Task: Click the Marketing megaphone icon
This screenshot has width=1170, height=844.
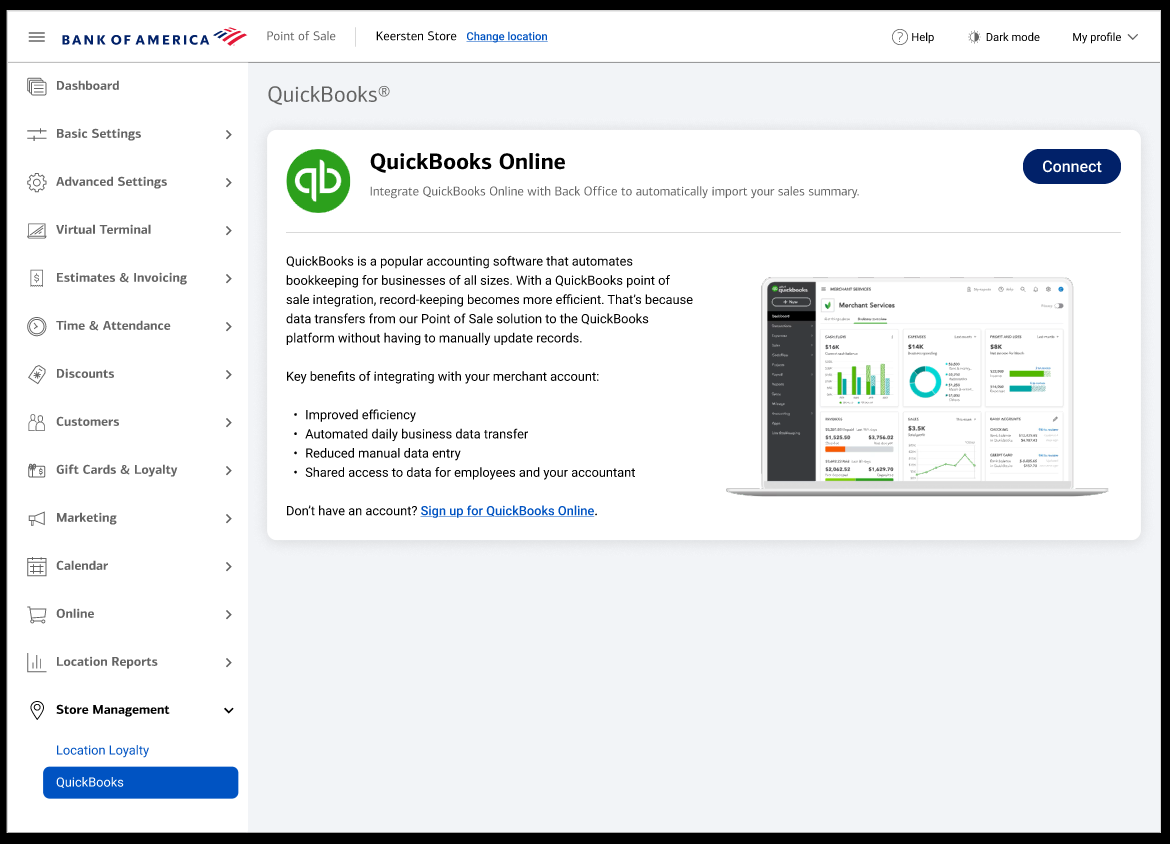Action: pyautogui.click(x=37, y=518)
